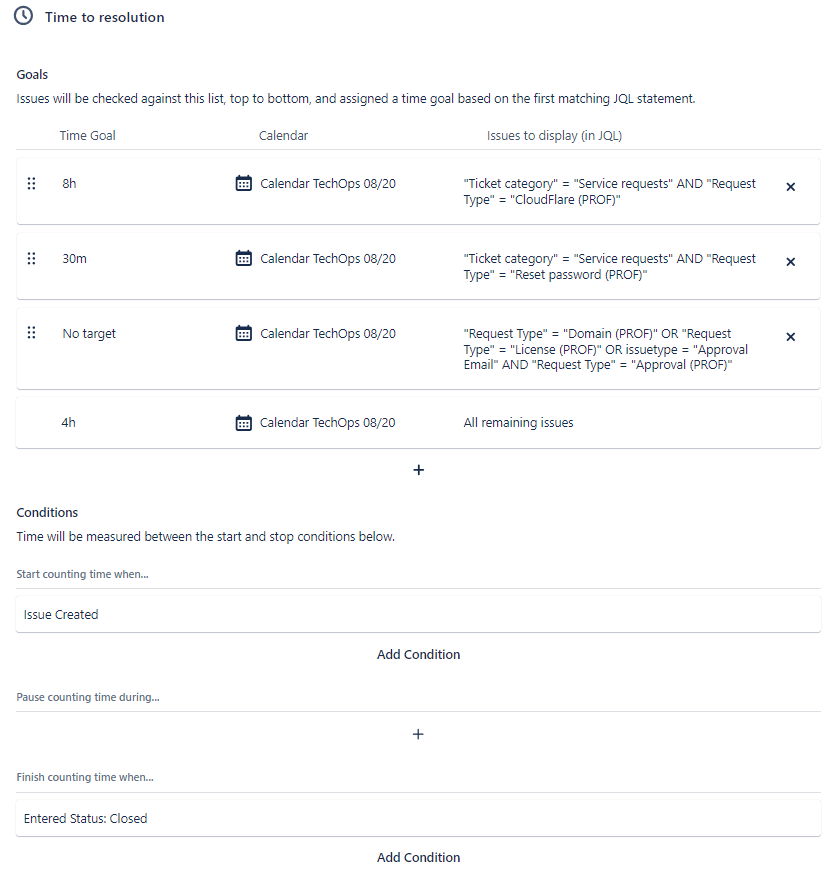Click the calendar icon in the No target row

(x=244, y=333)
